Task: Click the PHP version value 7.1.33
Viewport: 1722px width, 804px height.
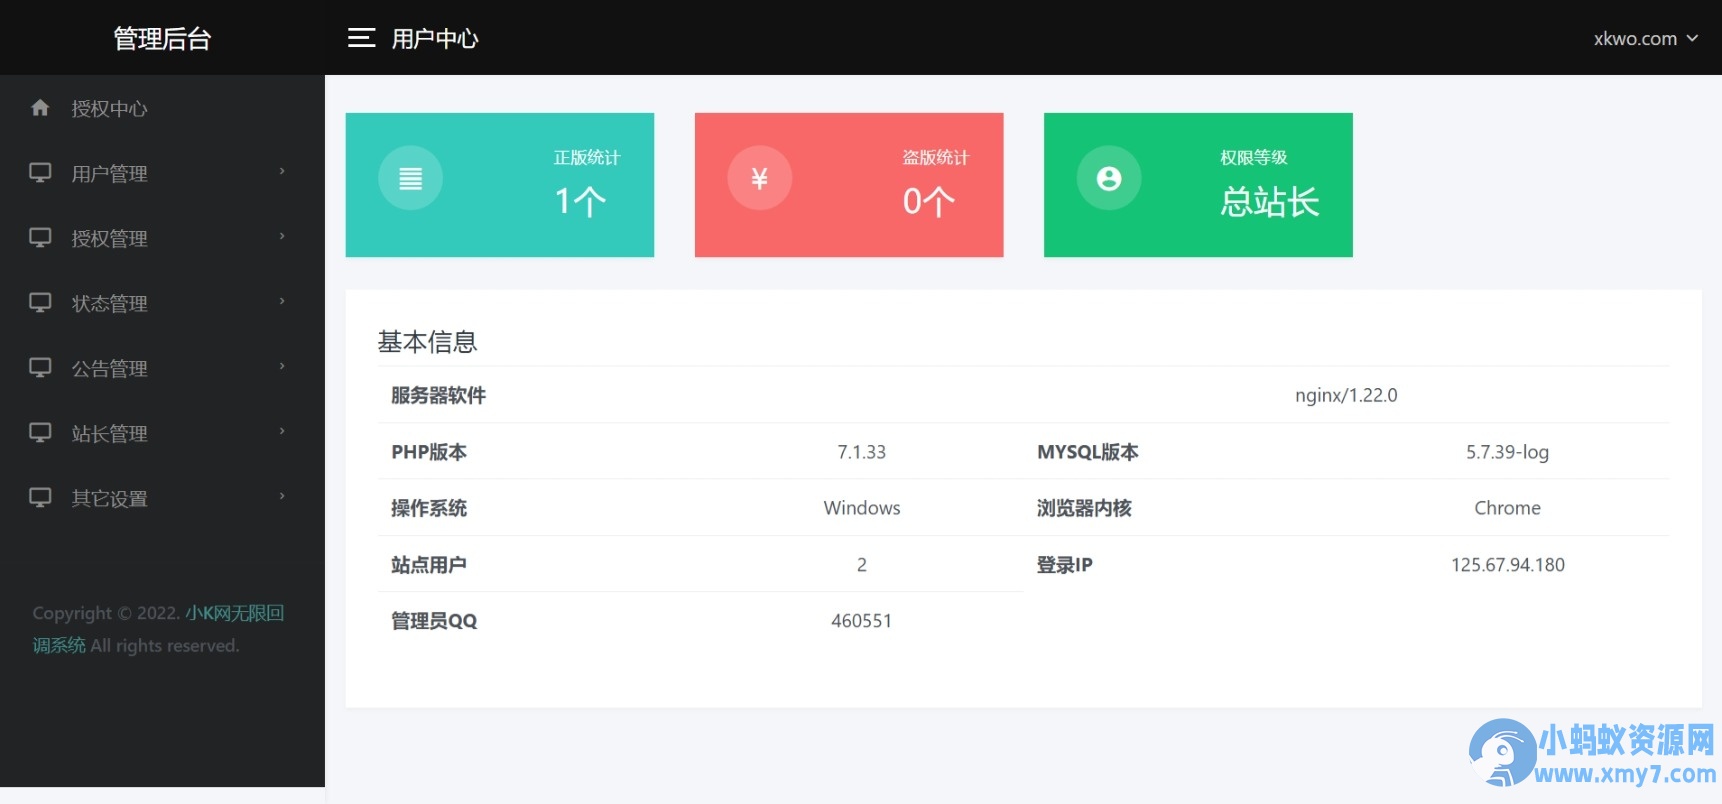Action: (x=862, y=452)
